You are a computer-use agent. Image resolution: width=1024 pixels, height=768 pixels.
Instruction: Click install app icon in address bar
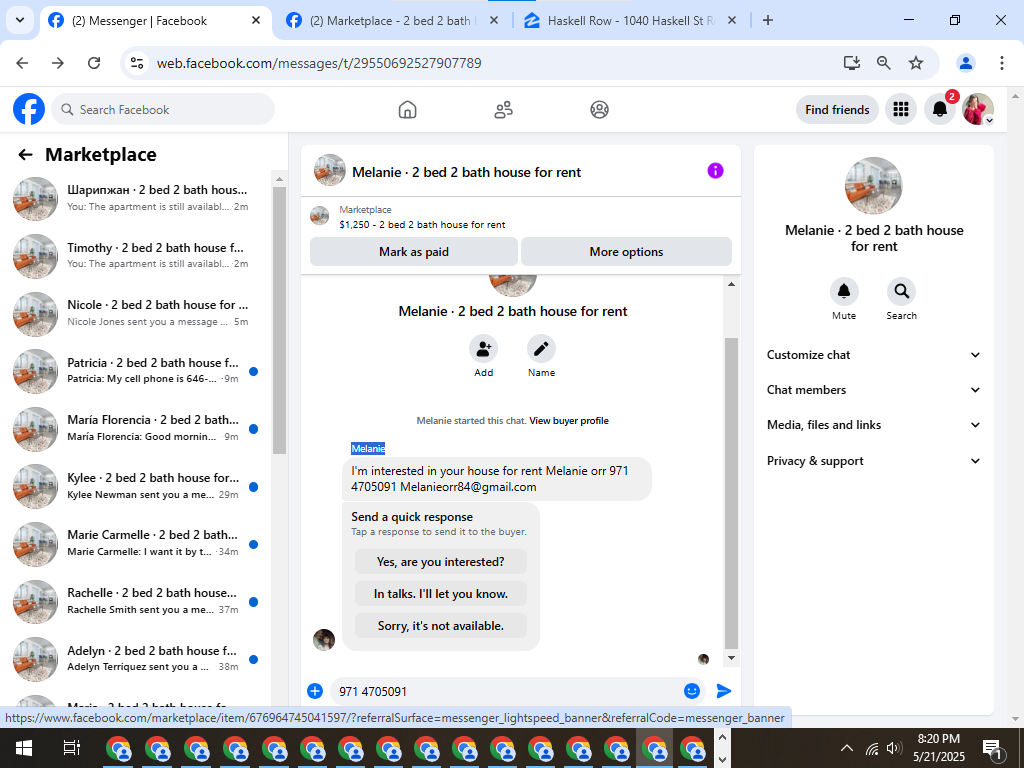tap(852, 63)
